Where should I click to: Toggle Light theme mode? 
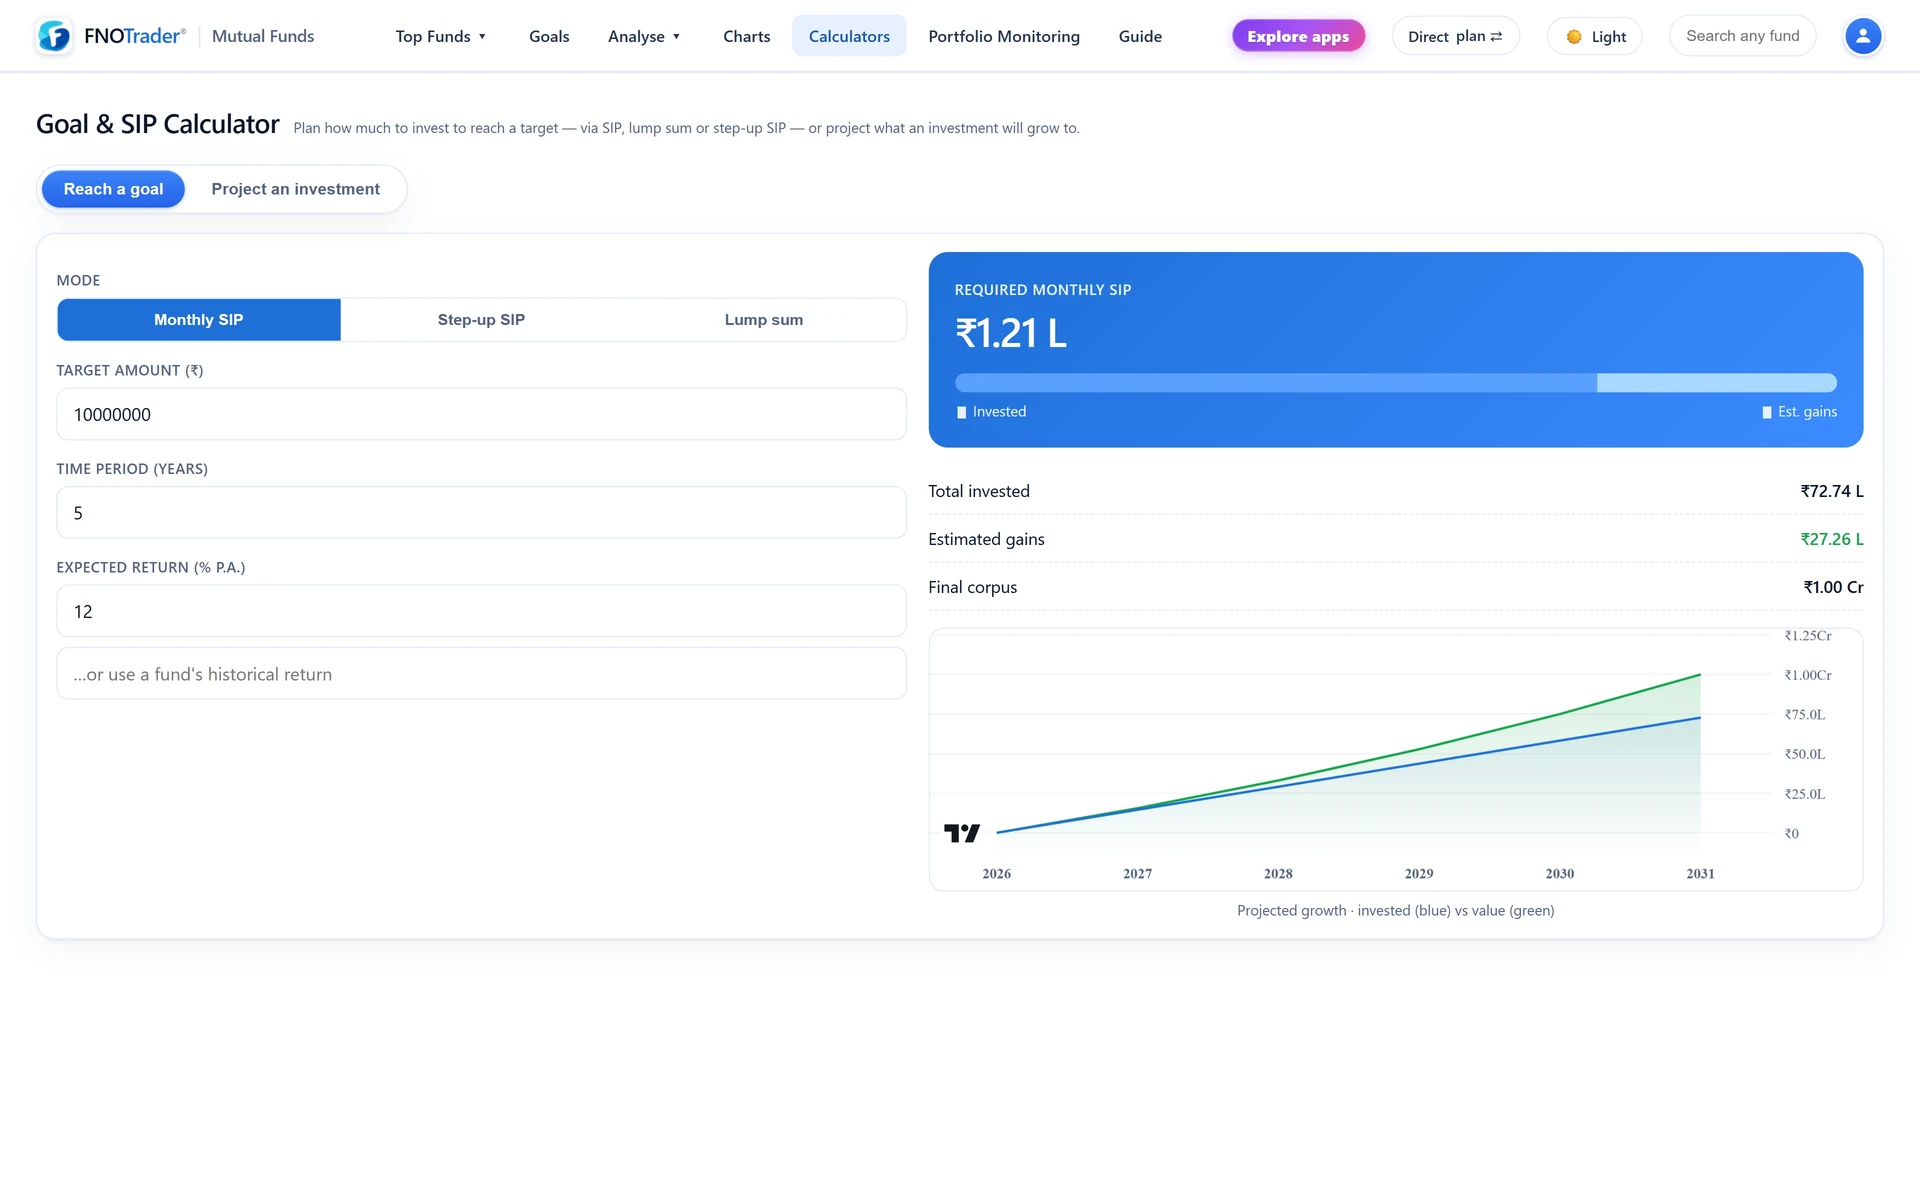pos(1595,37)
